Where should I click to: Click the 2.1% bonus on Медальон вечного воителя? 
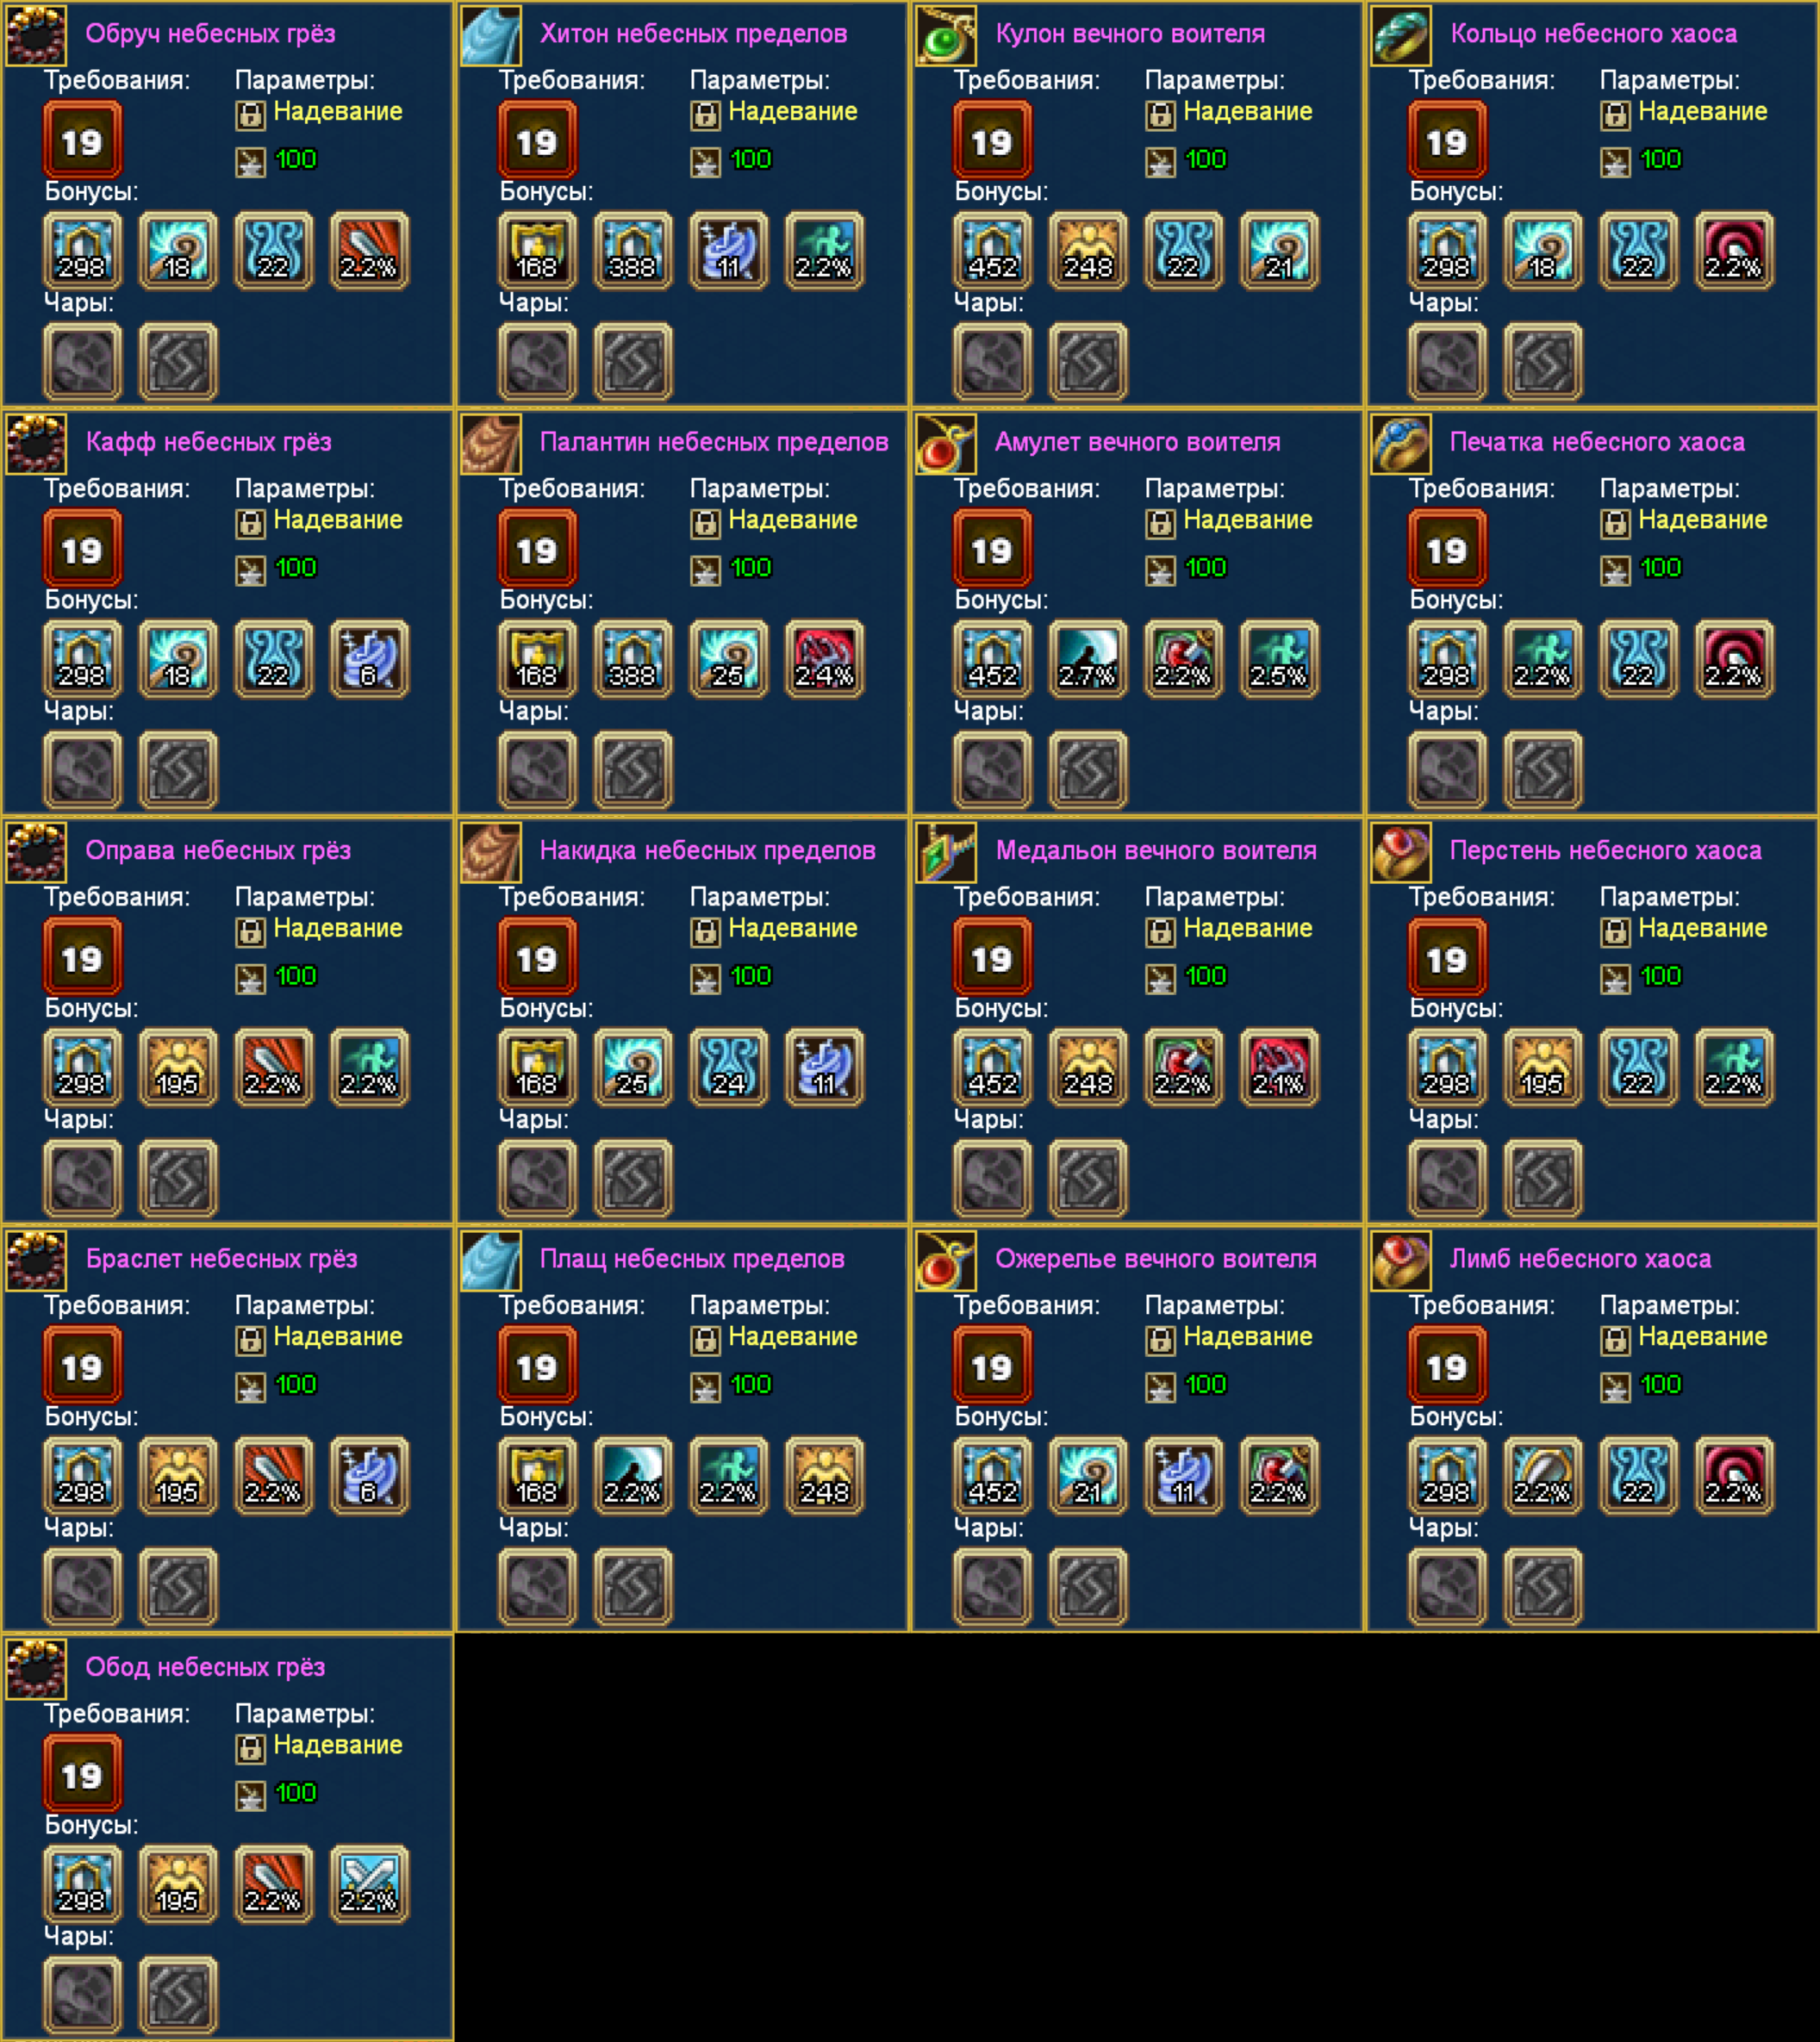click(x=1279, y=1067)
